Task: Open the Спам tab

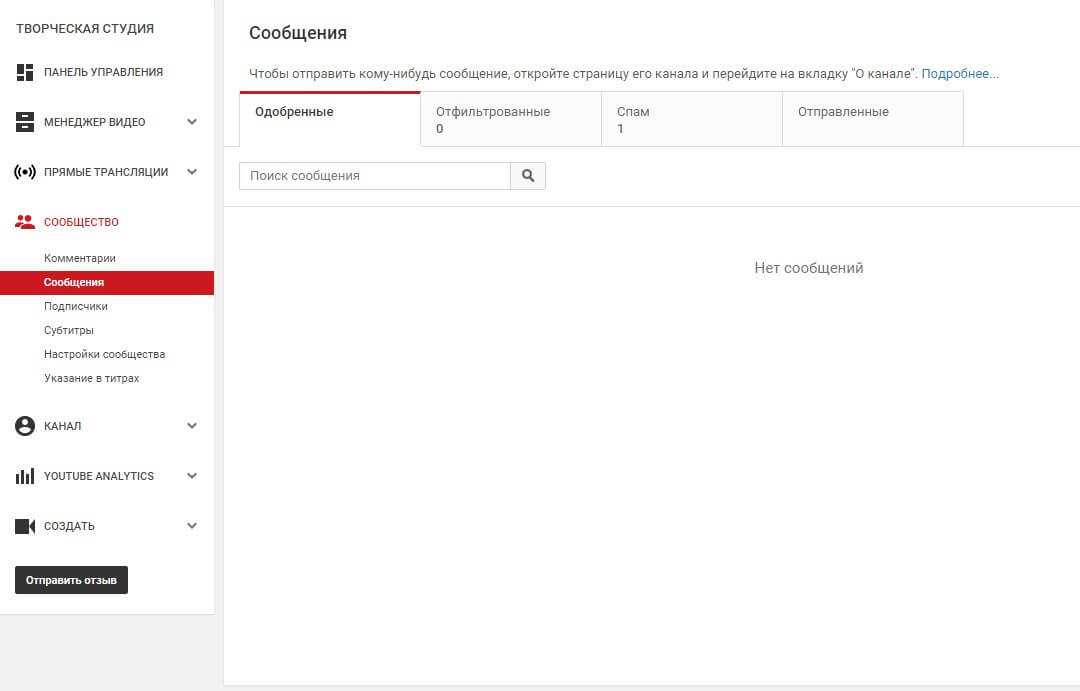Action: (692, 119)
